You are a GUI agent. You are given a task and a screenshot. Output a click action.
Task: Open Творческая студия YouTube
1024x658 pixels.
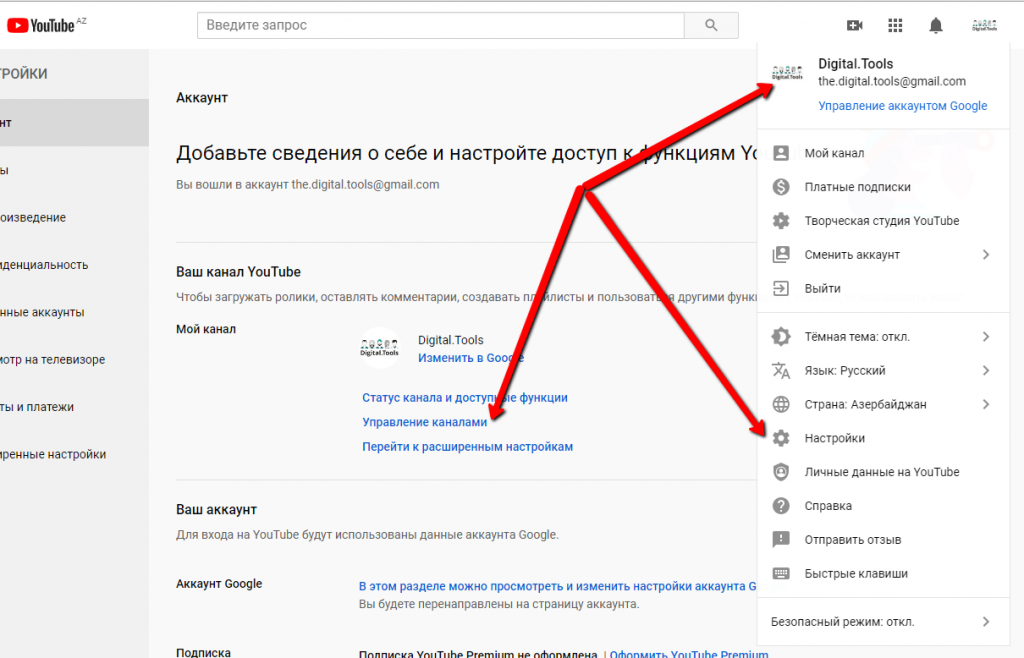tap(884, 221)
